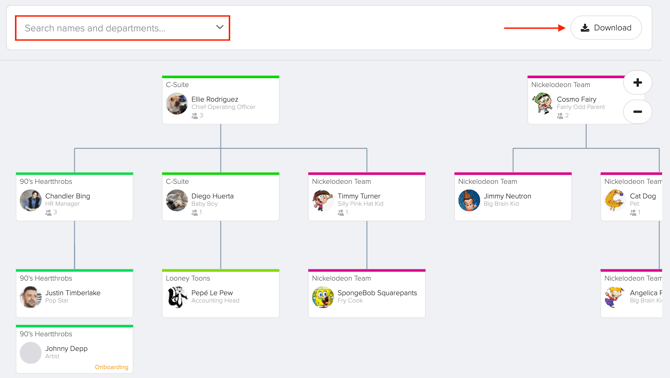Click Justin Timberlake's avatar
670x378 pixels.
(x=31, y=297)
